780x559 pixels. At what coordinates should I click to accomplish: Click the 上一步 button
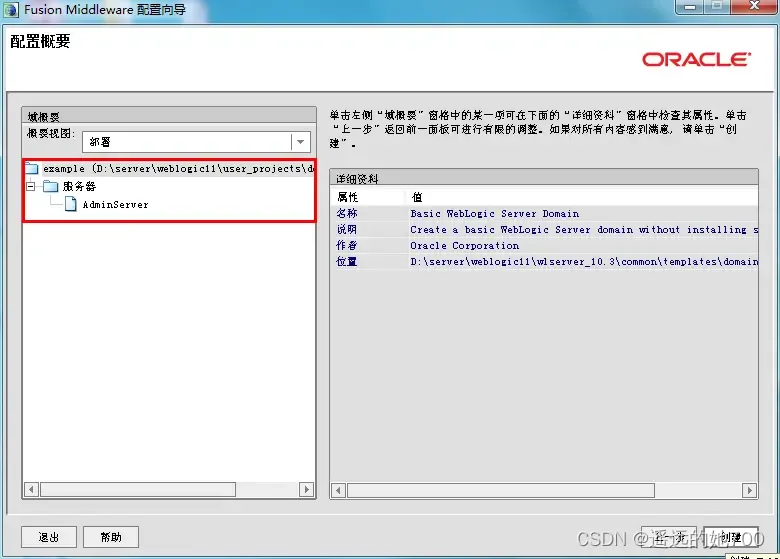pyautogui.click(x=669, y=537)
